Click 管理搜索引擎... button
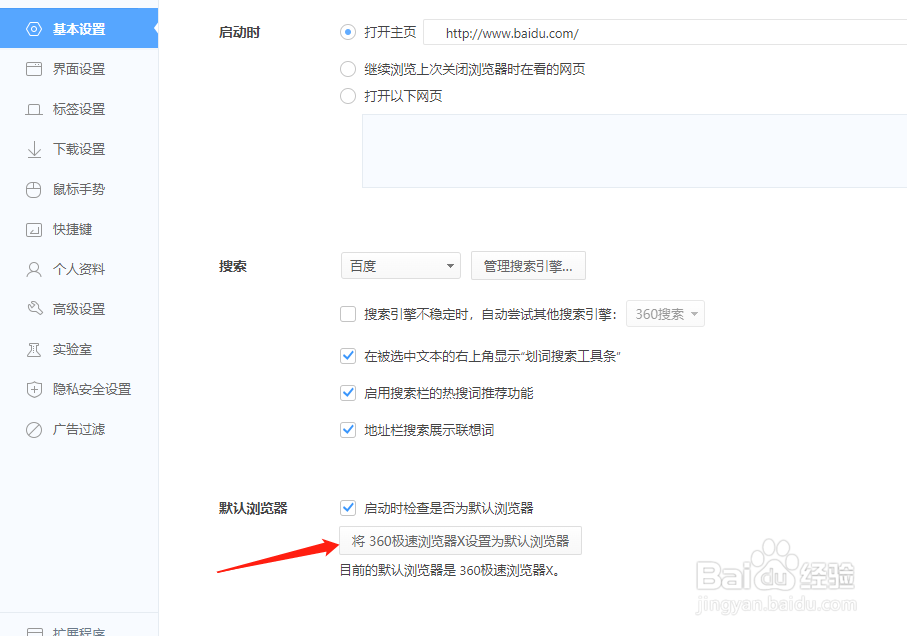907x636 pixels. 528,266
